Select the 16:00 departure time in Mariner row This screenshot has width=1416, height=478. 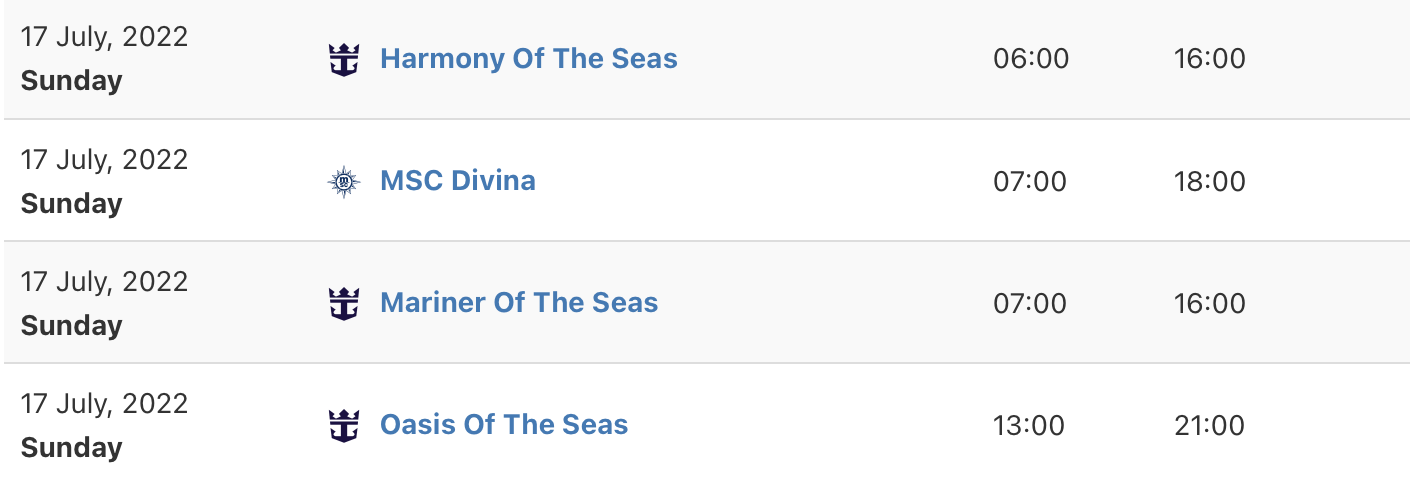click(1210, 304)
